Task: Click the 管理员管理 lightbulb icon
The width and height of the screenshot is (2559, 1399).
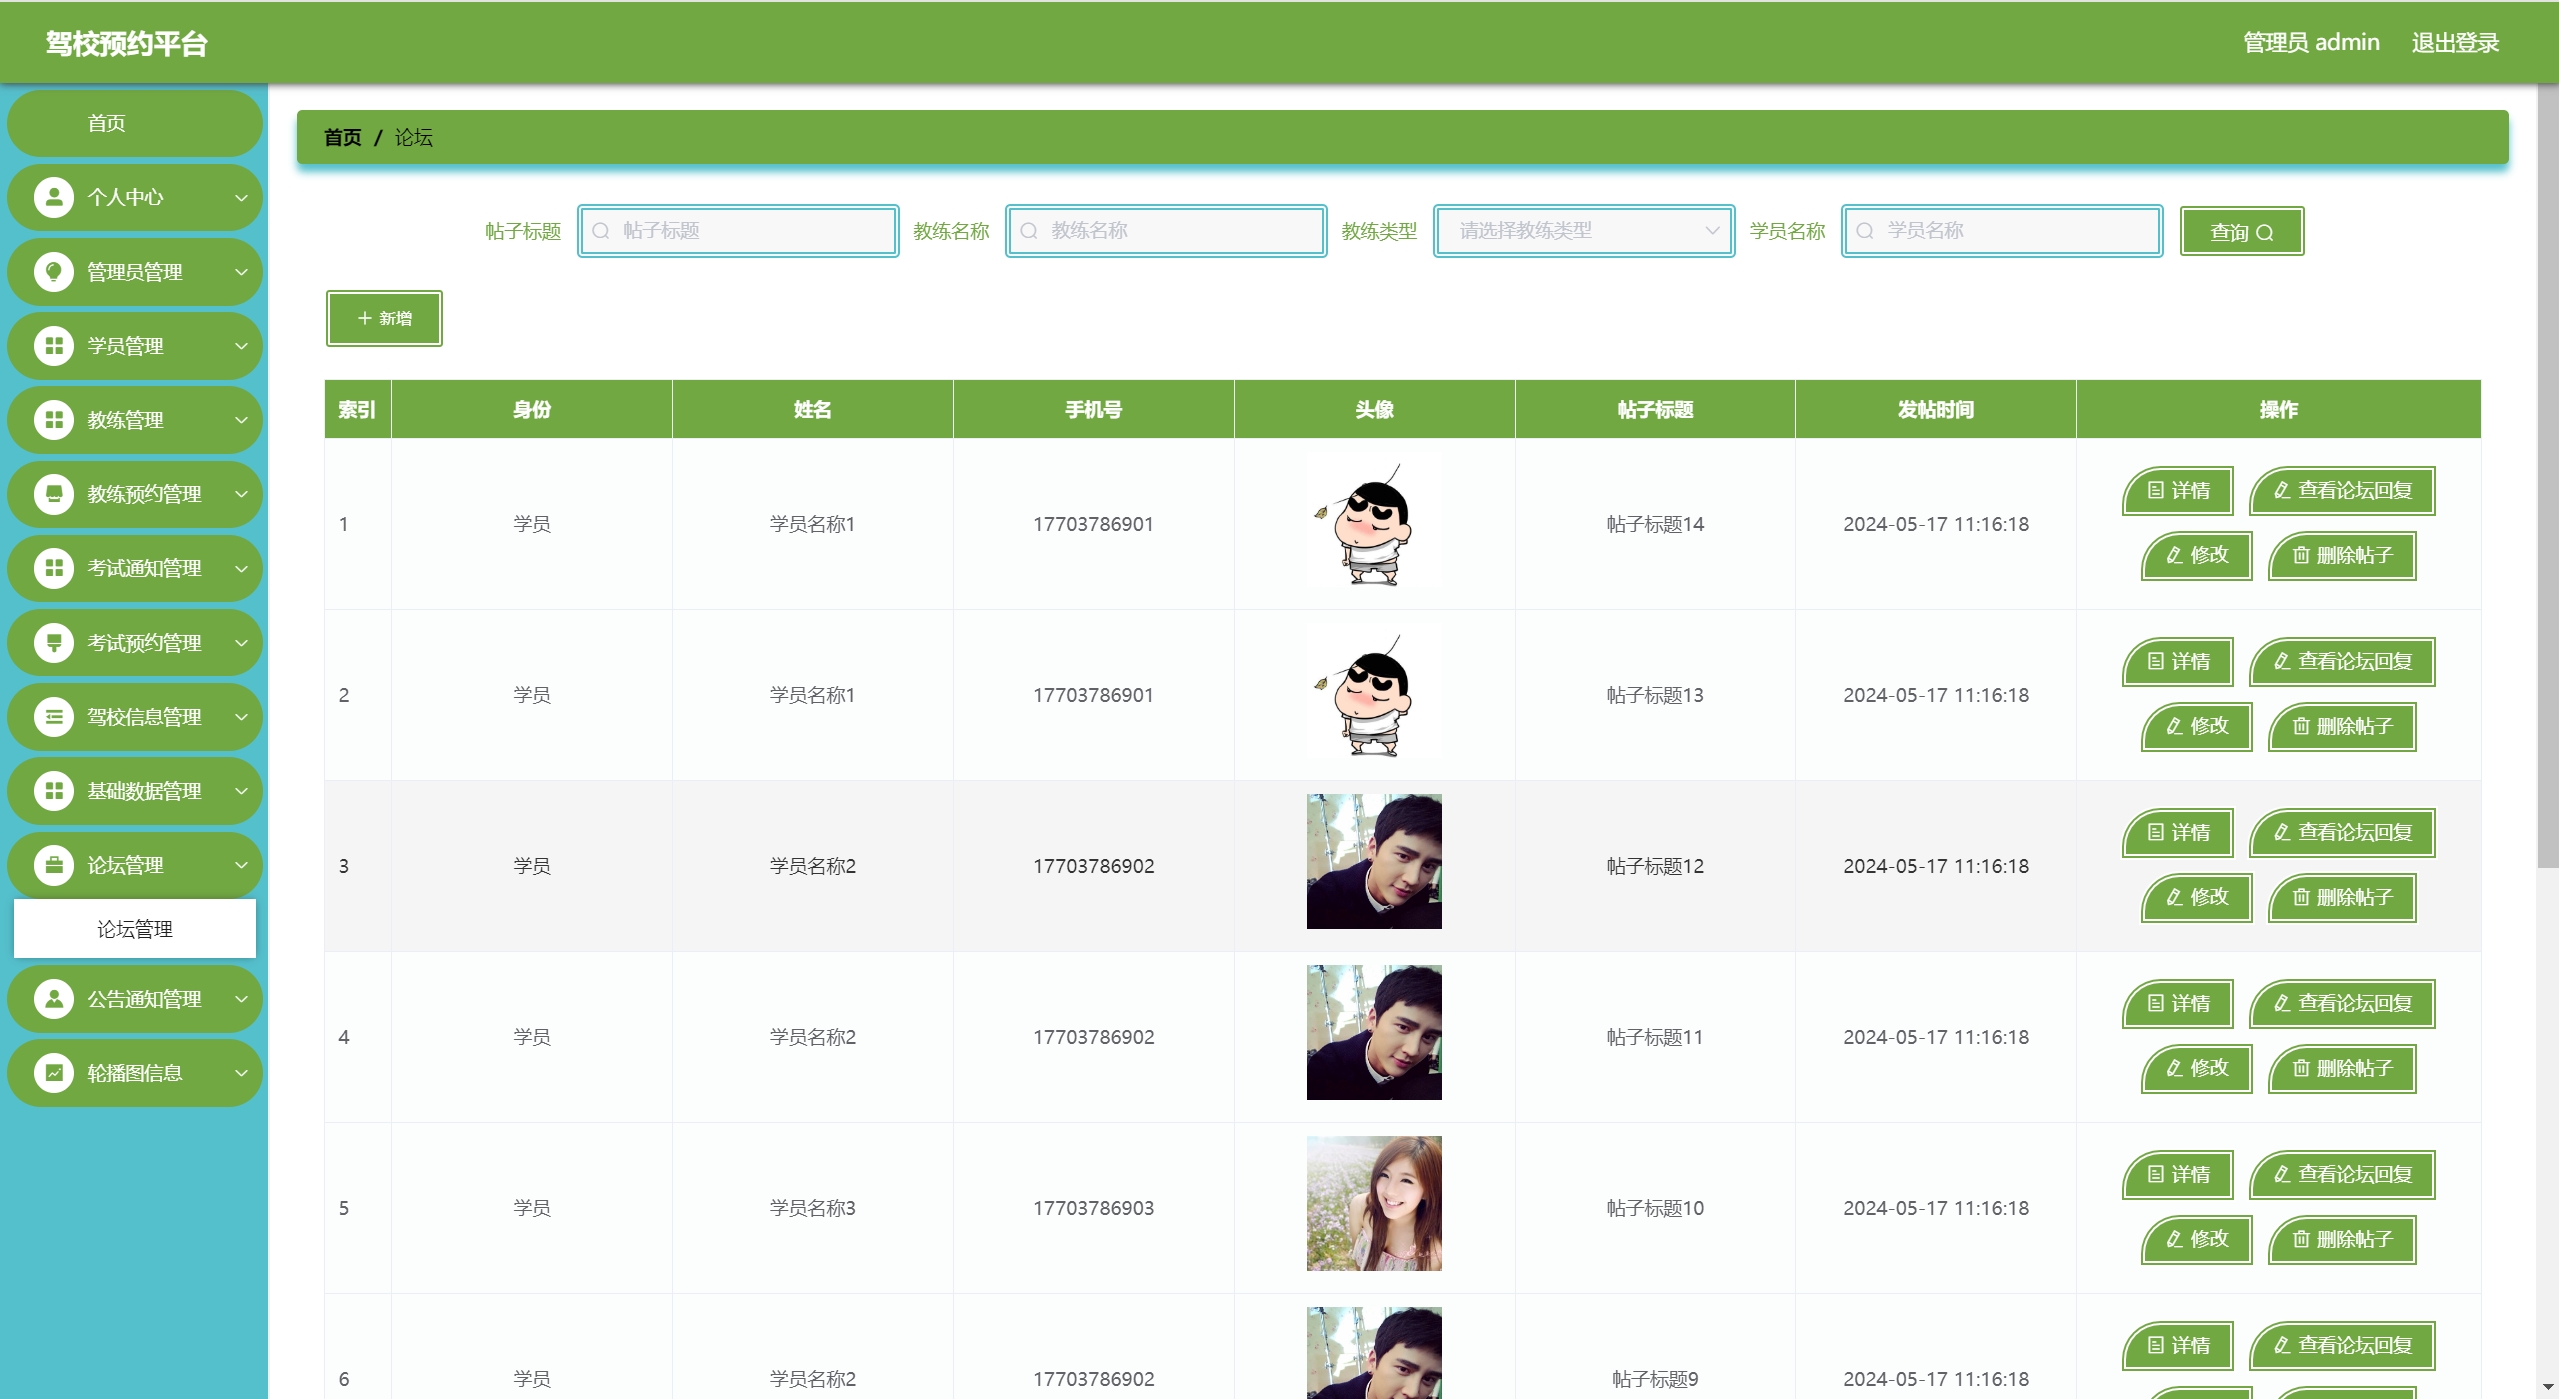Action: click(x=54, y=271)
